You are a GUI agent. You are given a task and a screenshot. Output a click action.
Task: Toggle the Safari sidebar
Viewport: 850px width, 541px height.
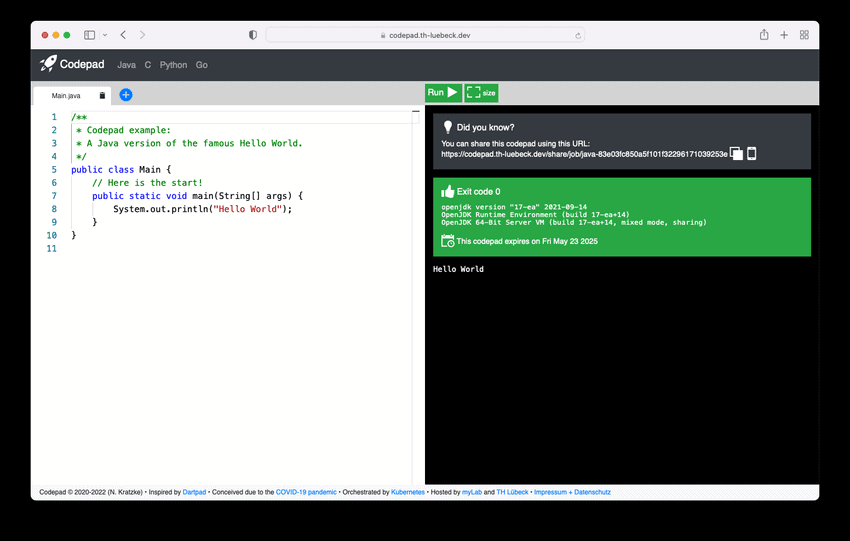(89, 35)
